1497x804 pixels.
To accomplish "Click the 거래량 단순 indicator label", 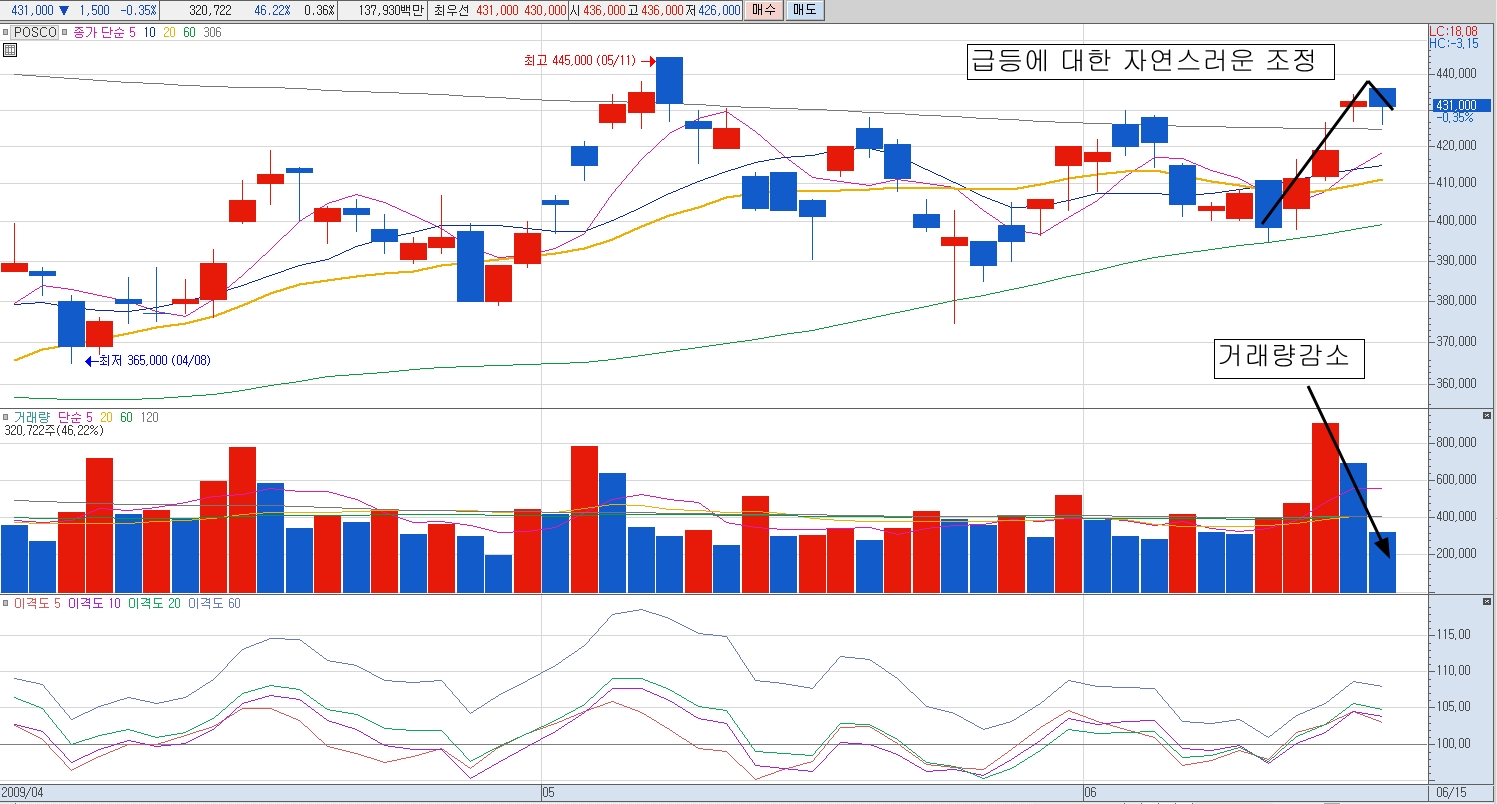I will [x=48, y=417].
